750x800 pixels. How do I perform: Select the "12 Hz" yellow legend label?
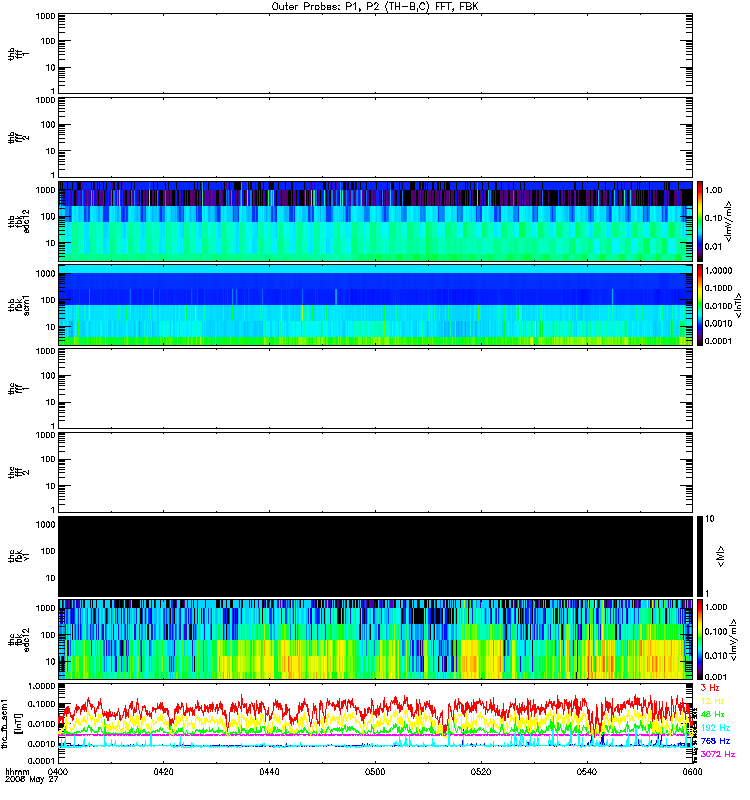[712, 701]
